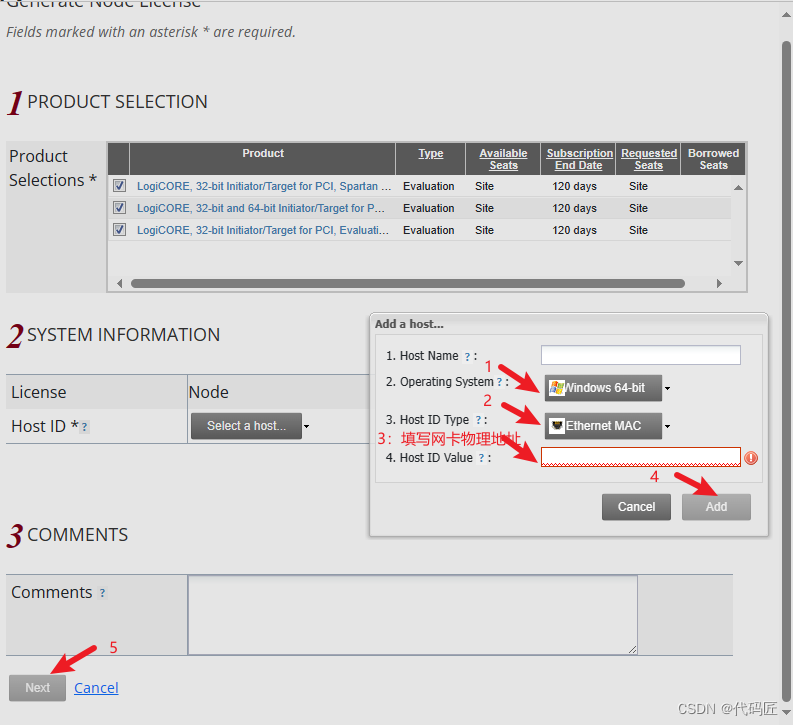Click product table scroll-down arrow
Viewport: 793px width, 725px height.
click(738, 263)
